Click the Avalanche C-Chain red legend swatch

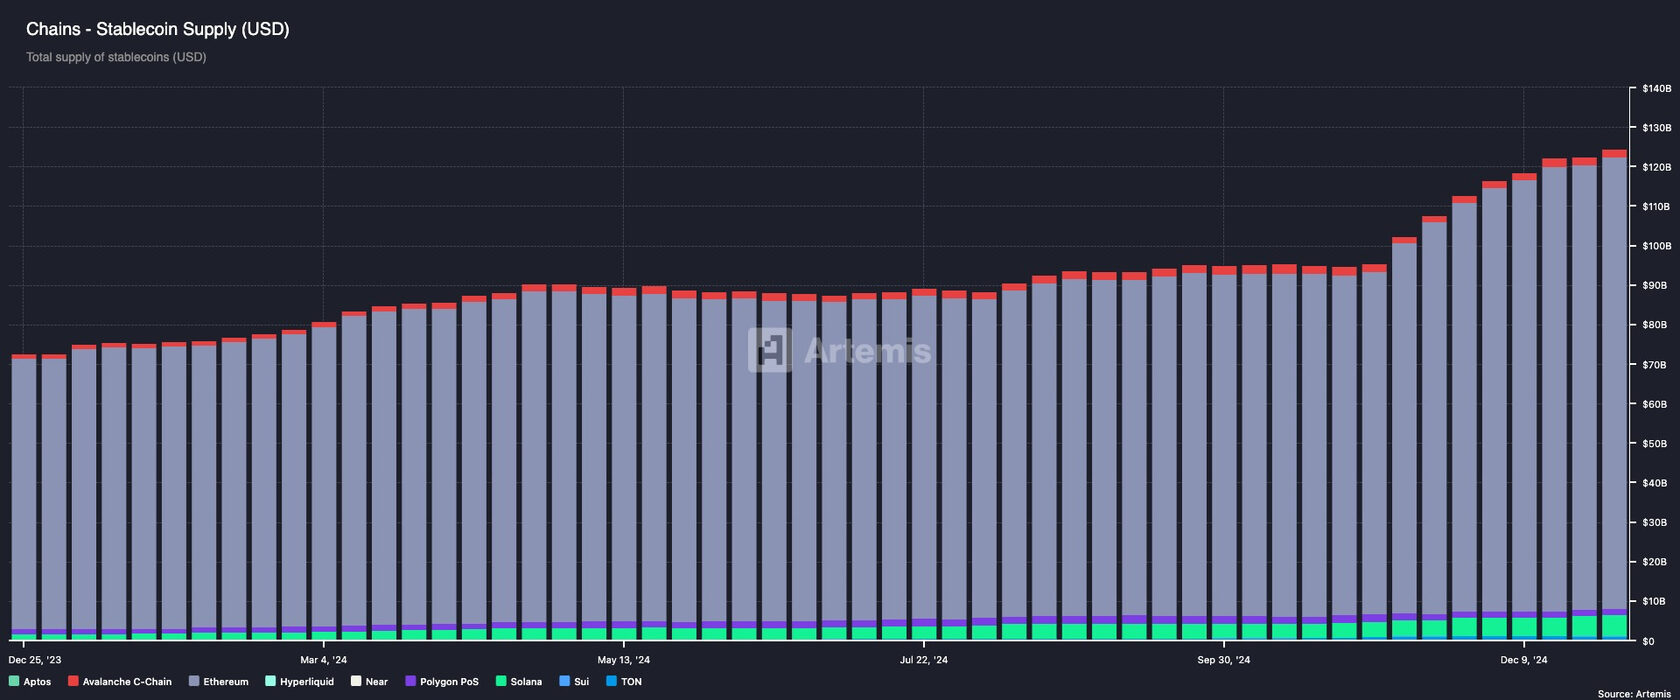[73, 681]
